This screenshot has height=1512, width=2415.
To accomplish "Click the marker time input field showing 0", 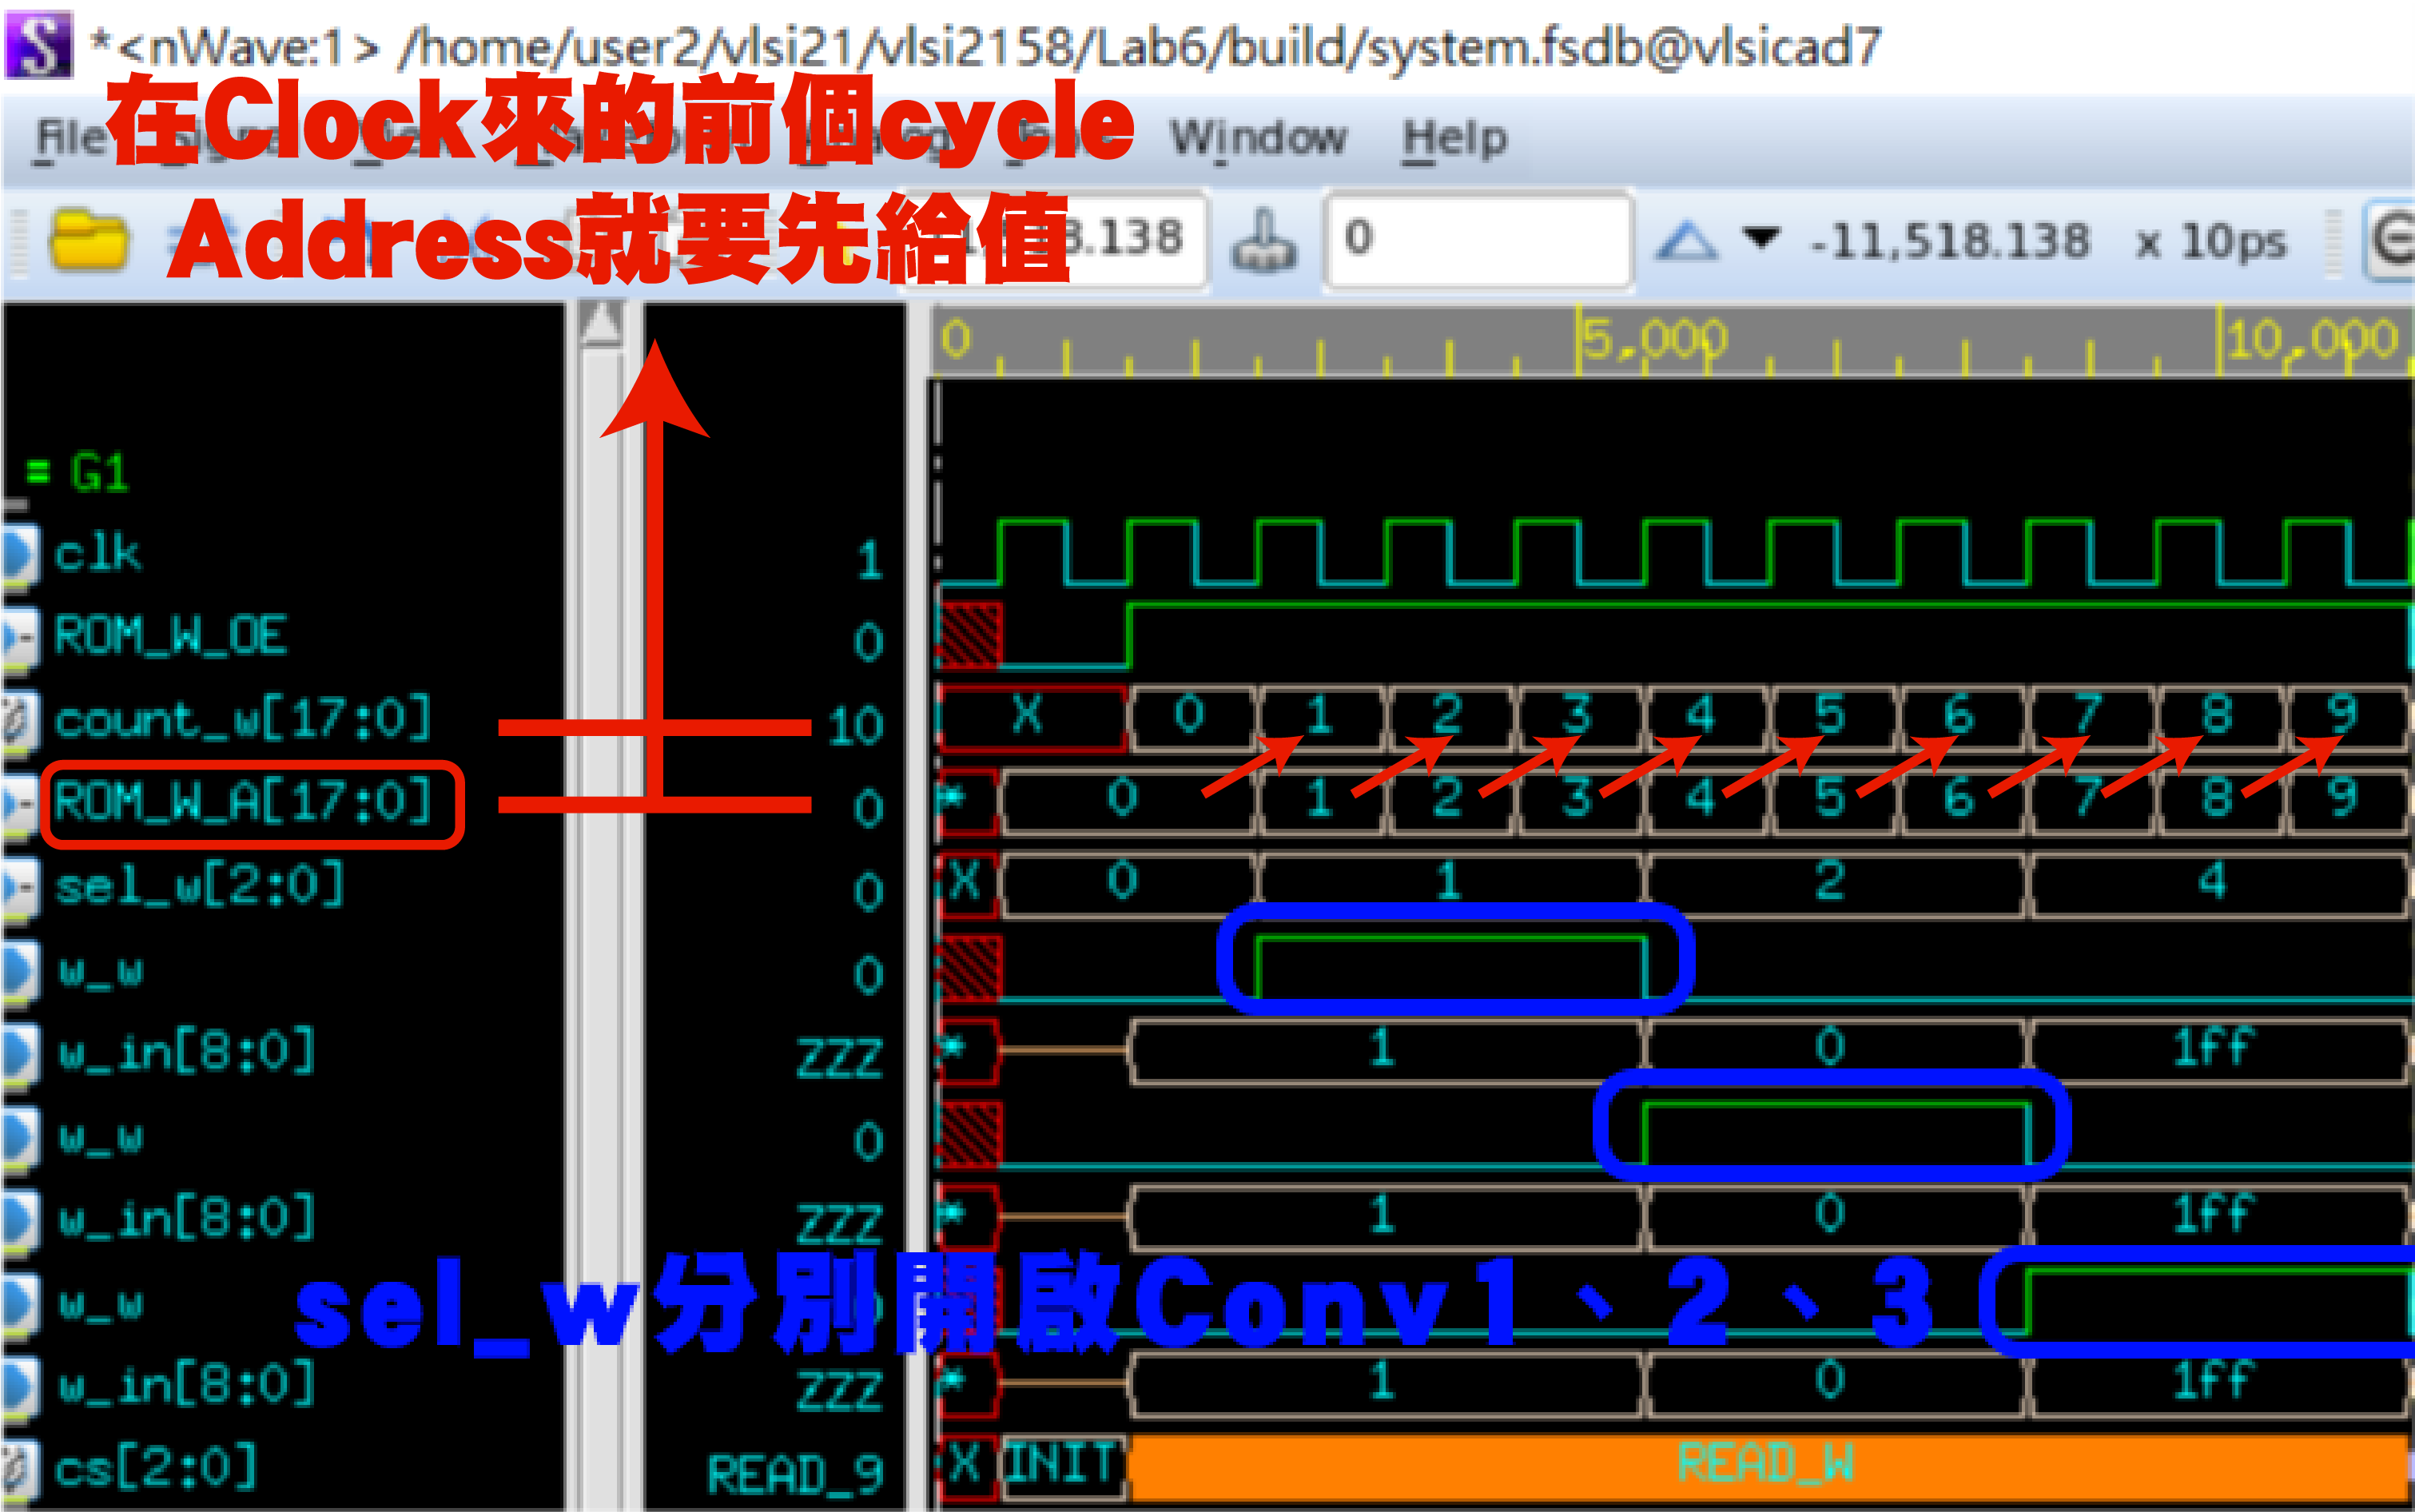I will tap(1478, 240).
